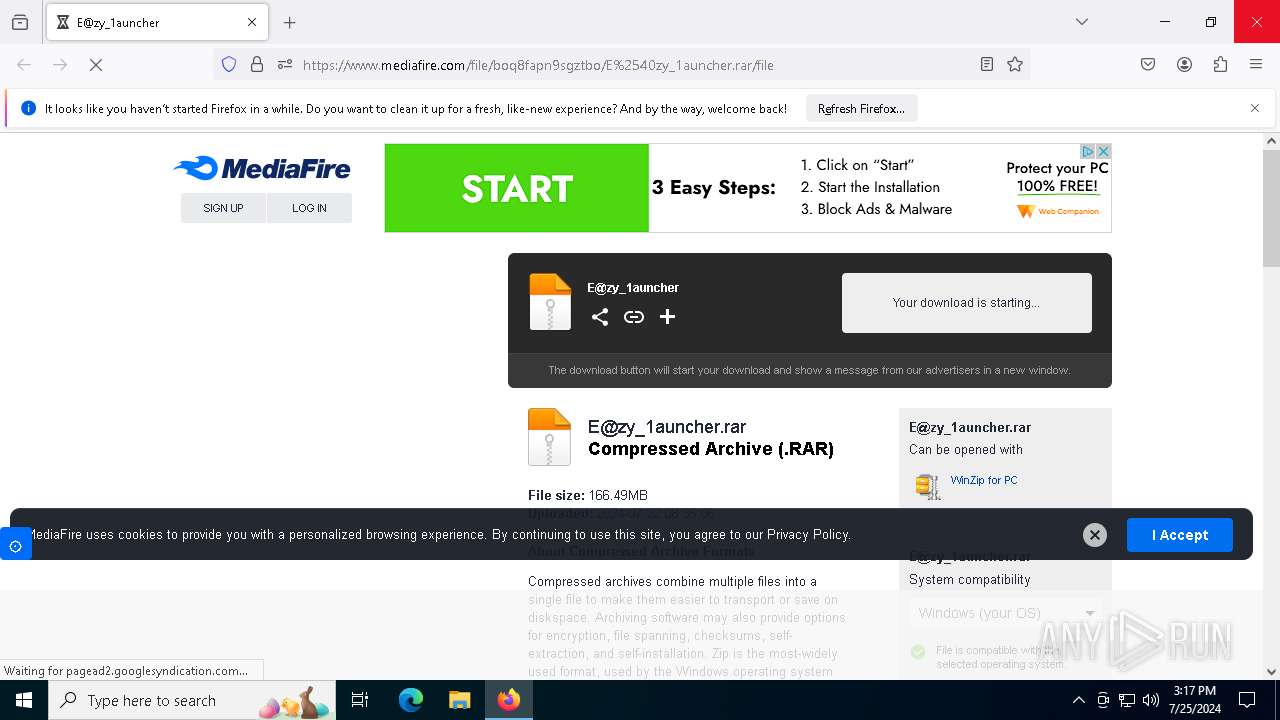Image resolution: width=1280 pixels, height=720 pixels.
Task: Click WinZip for PC link
Action: click(x=984, y=480)
